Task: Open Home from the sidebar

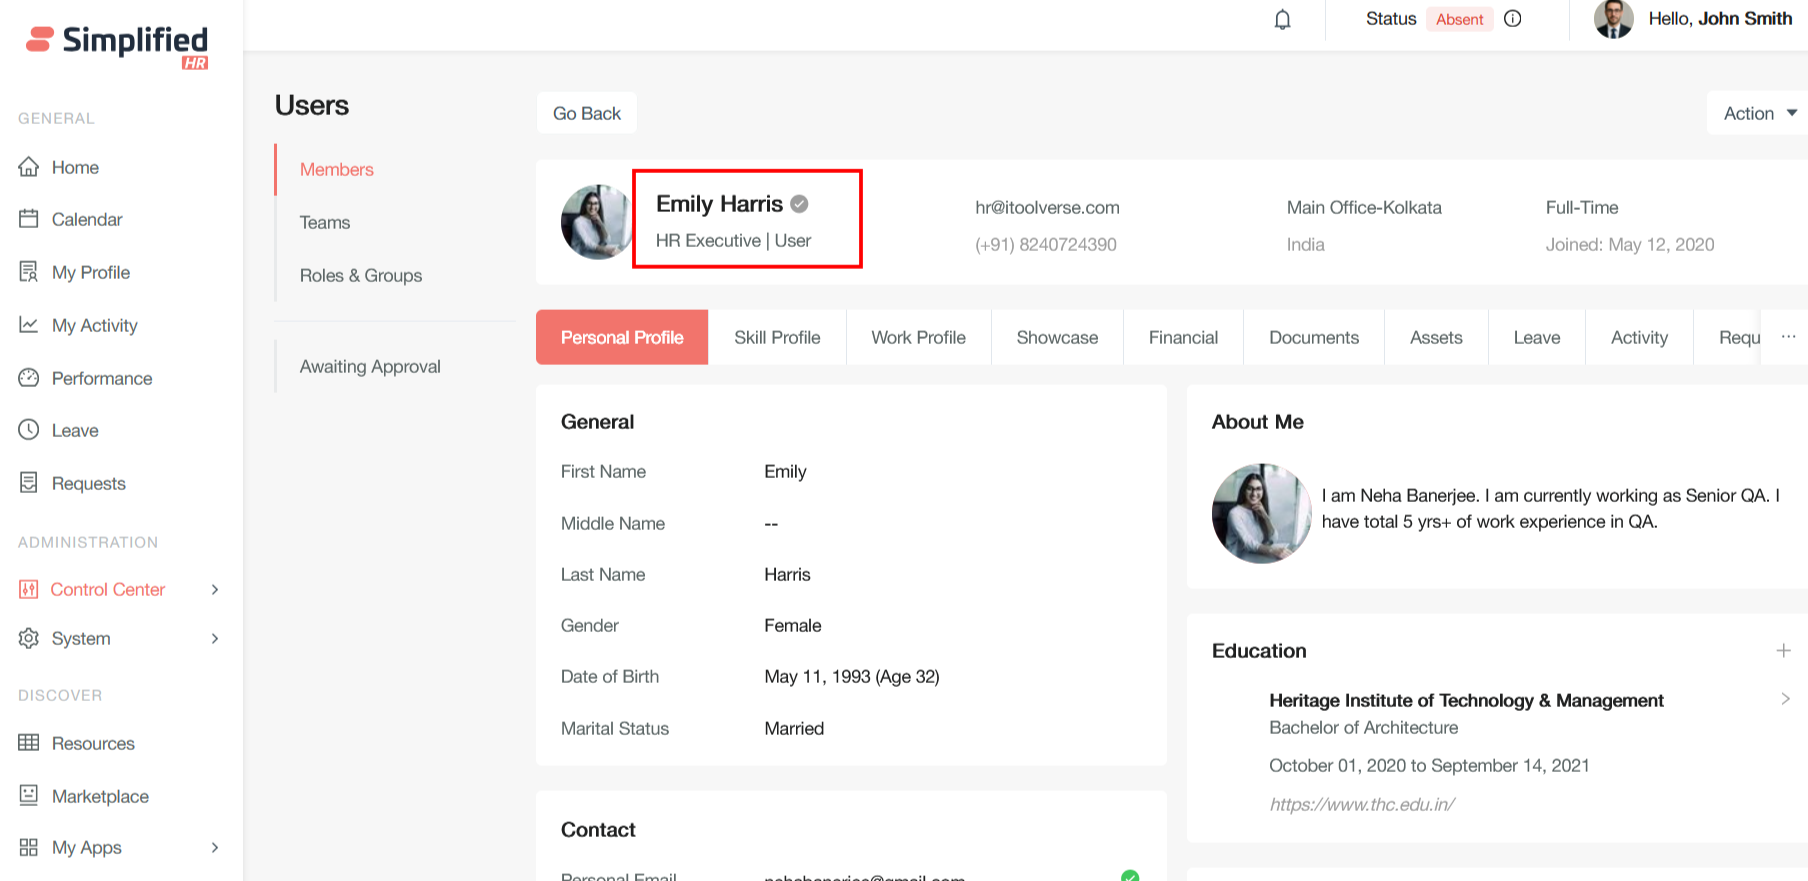Action: click(74, 167)
